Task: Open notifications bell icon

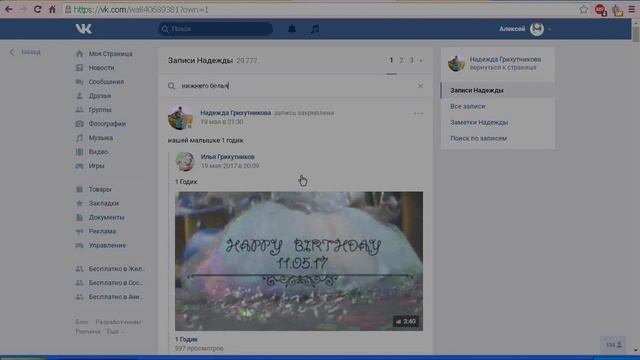Action: 292,29
